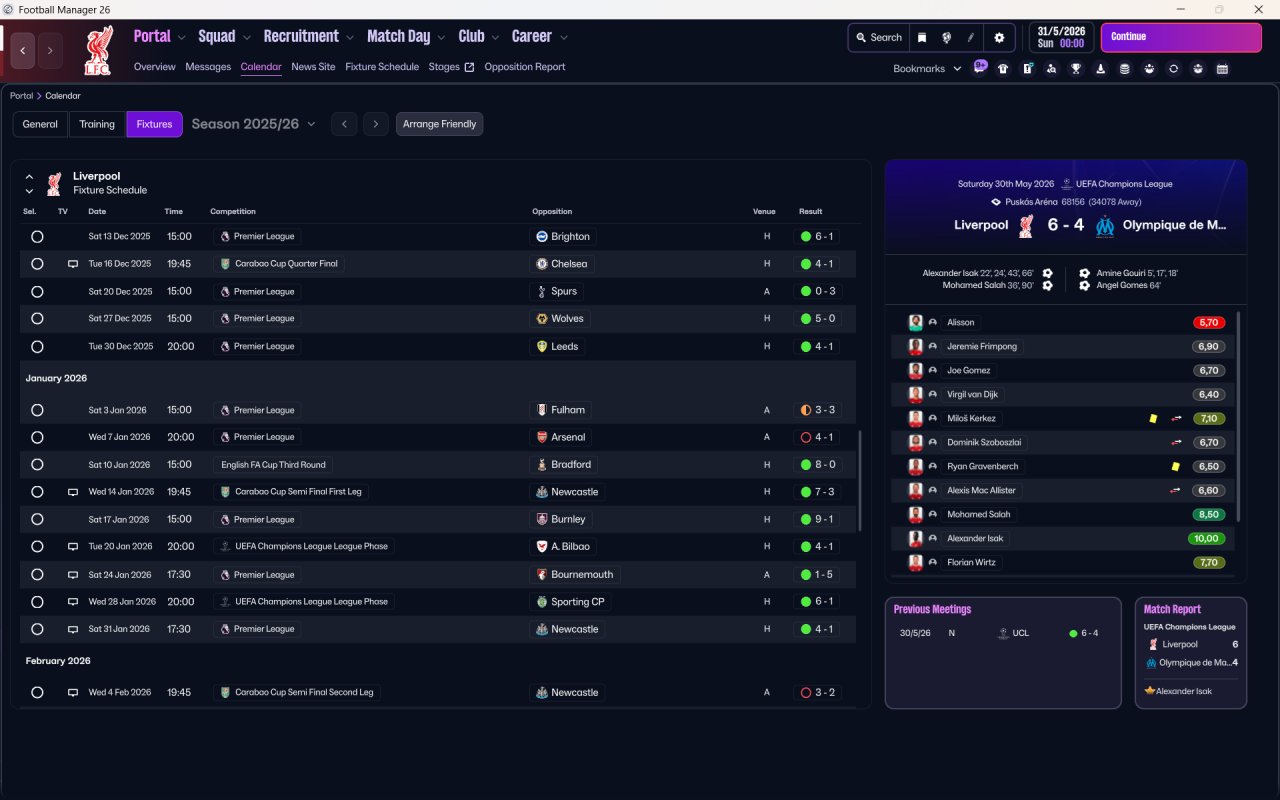Click the Arrange Friendly button
1280x800 pixels.
(440, 124)
